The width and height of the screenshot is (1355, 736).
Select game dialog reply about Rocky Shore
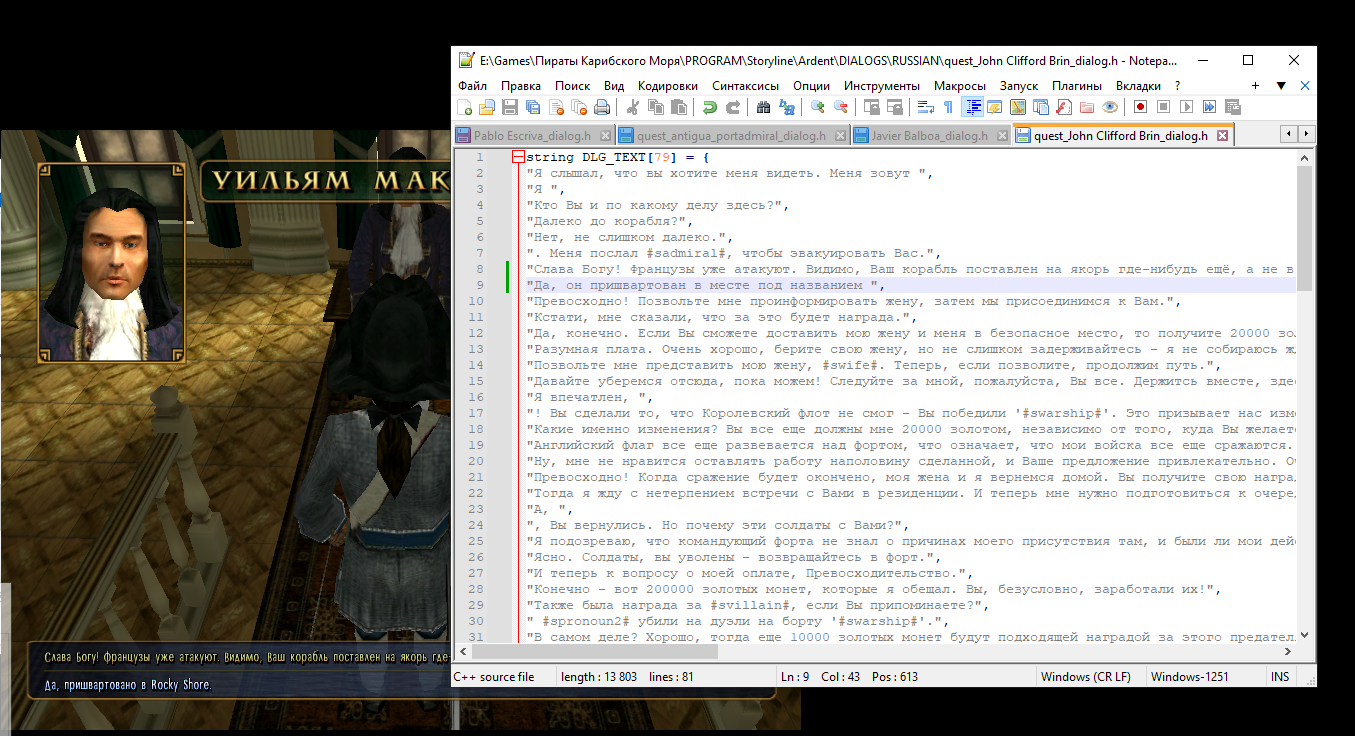(x=128, y=685)
